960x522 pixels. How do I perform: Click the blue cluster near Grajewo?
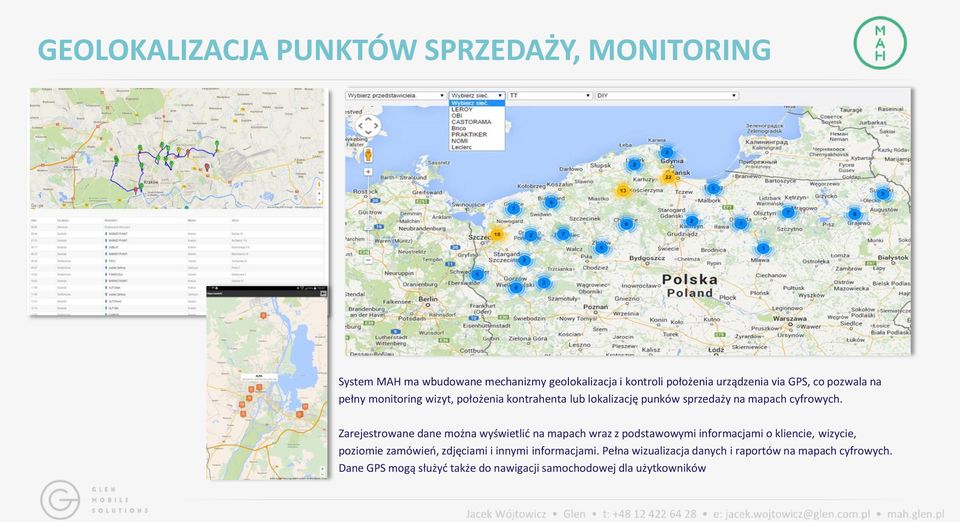click(x=855, y=214)
